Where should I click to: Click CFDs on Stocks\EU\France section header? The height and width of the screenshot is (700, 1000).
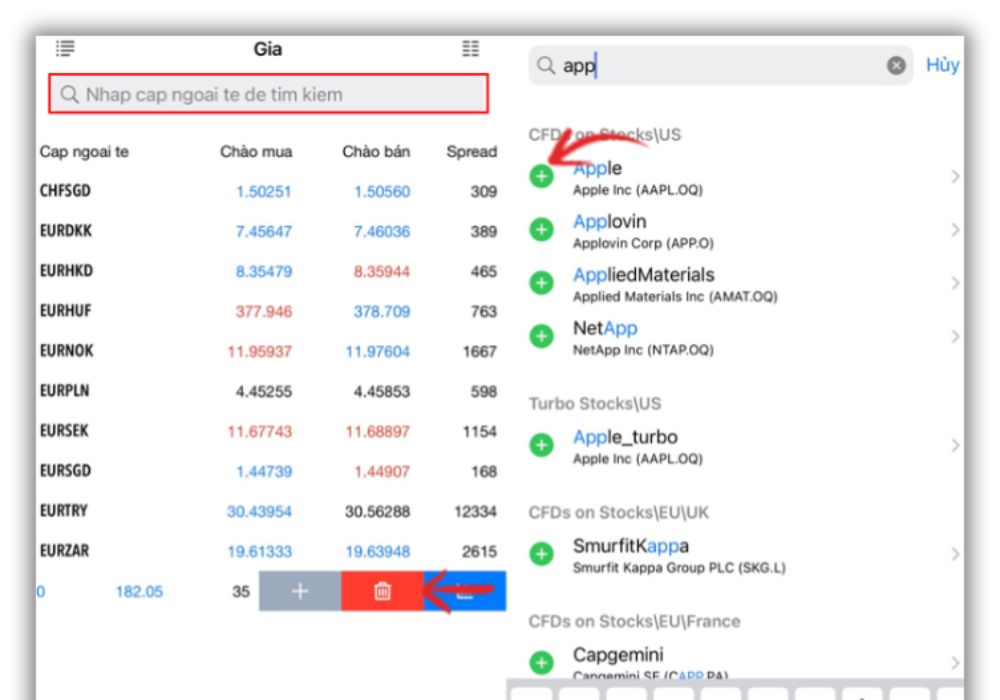pyautogui.click(x=634, y=622)
